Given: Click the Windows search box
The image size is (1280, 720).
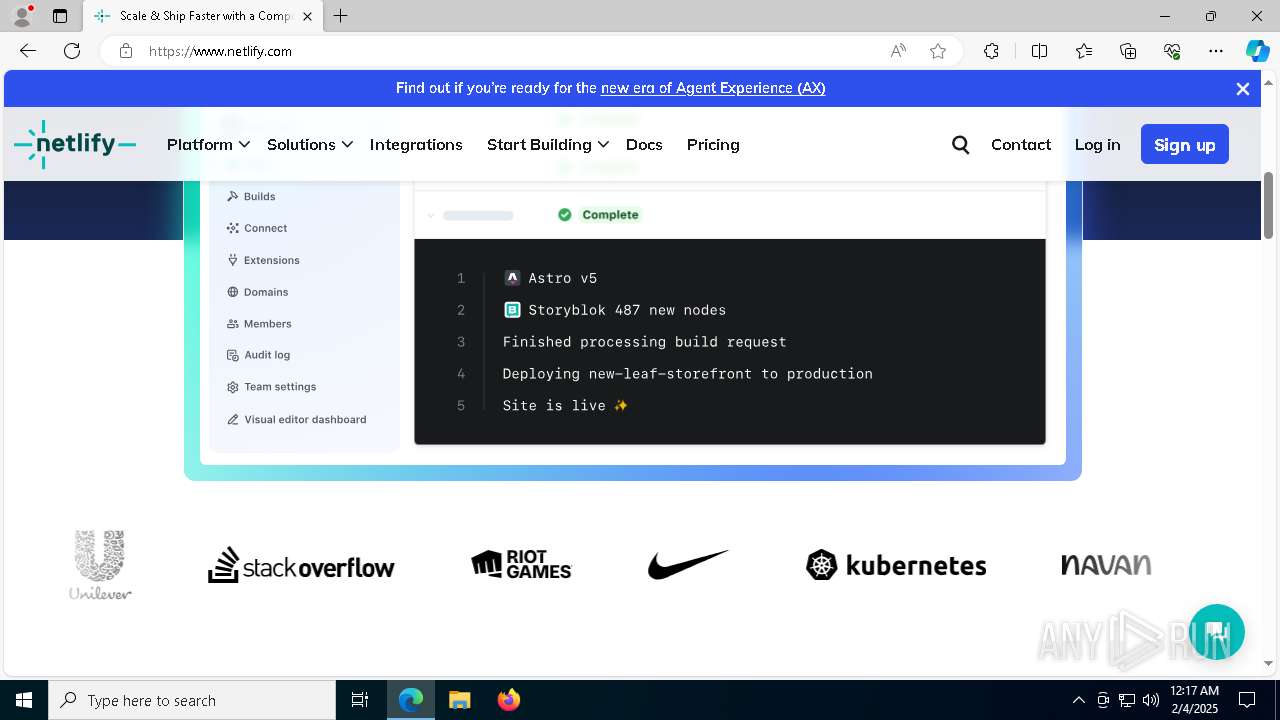Looking at the screenshot, I should [x=192, y=700].
